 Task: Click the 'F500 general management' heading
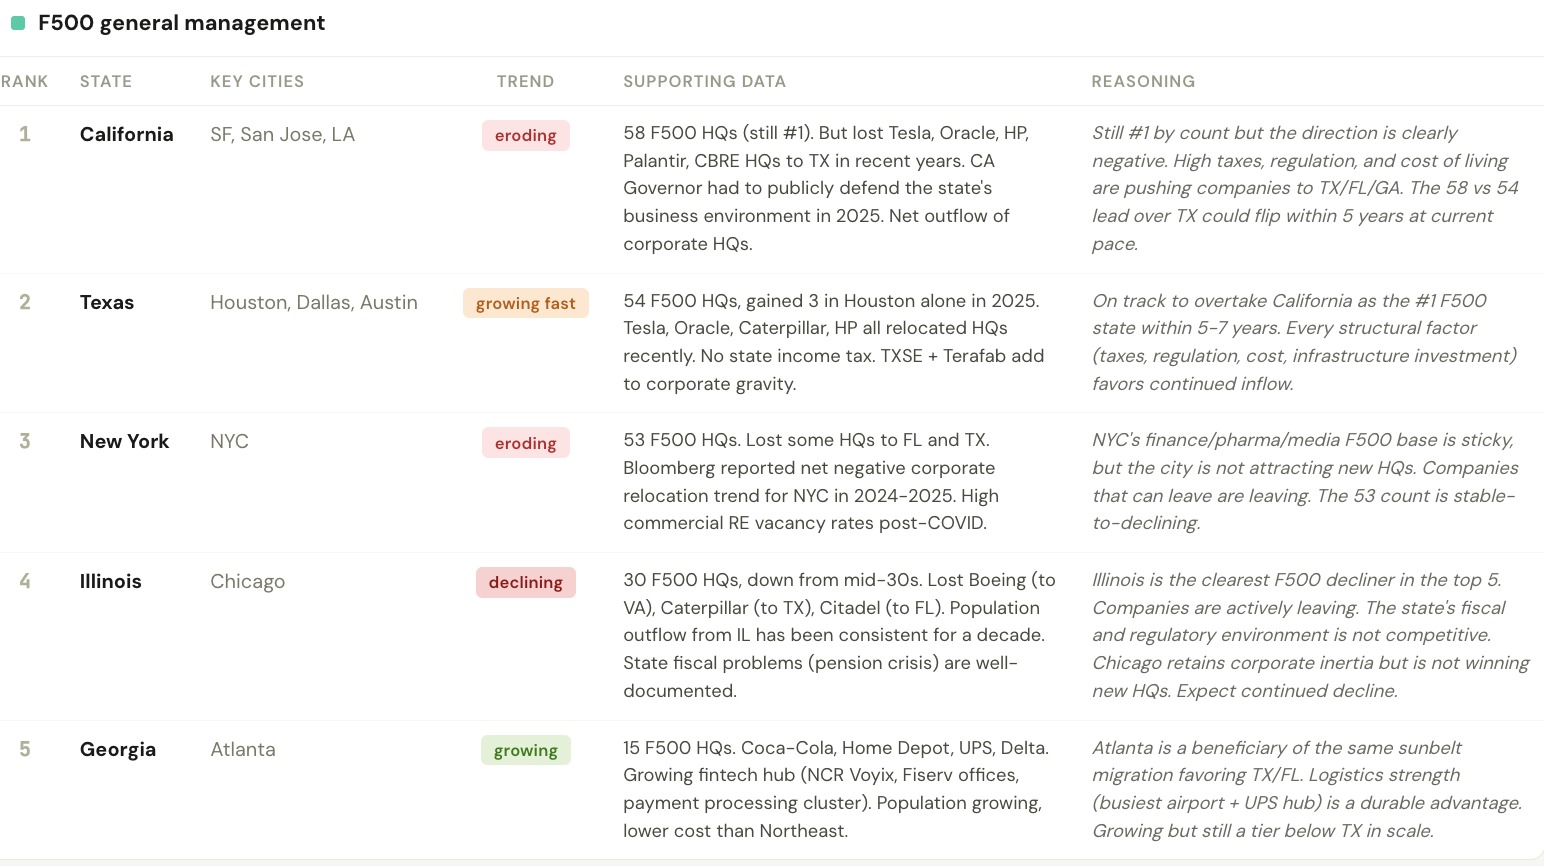coord(181,23)
